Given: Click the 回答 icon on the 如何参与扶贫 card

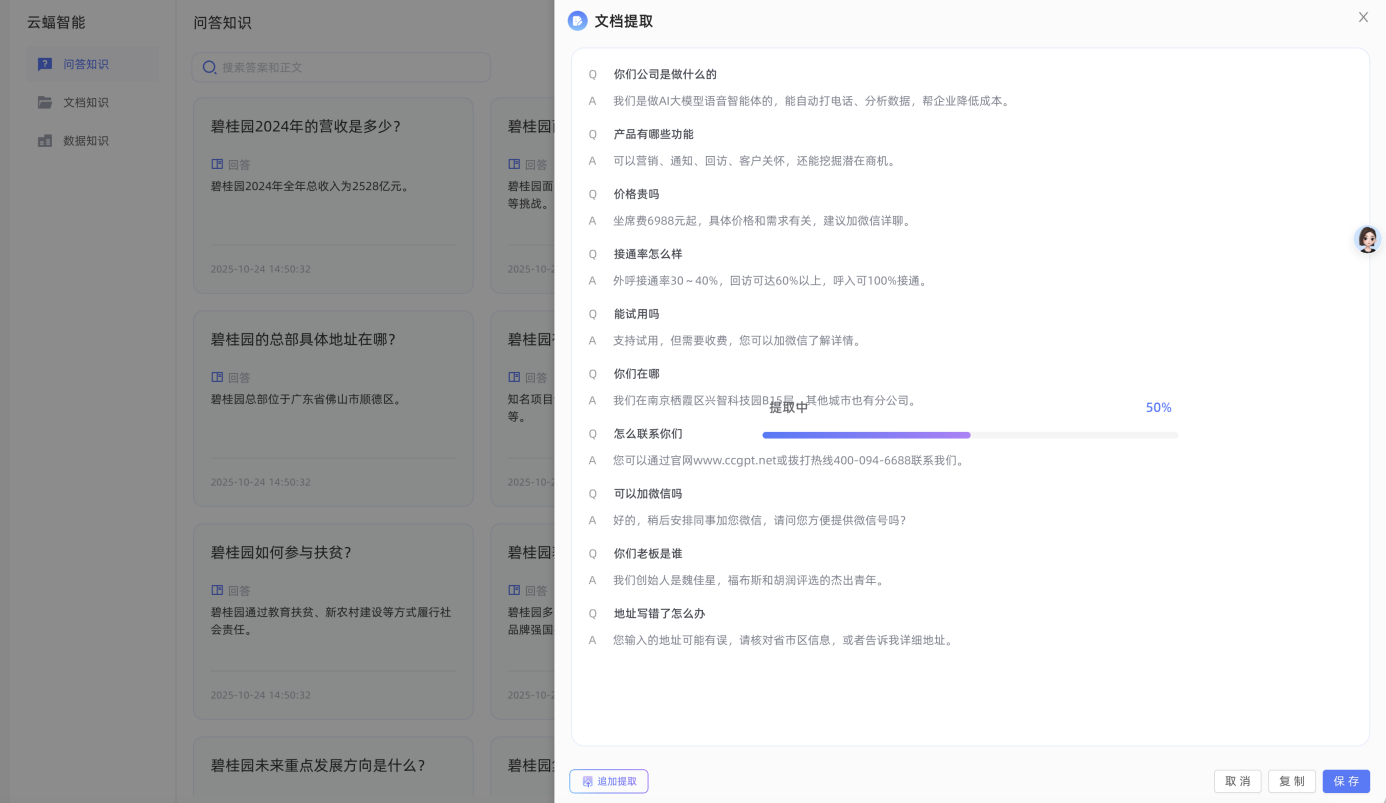Looking at the screenshot, I should pyautogui.click(x=217, y=590).
